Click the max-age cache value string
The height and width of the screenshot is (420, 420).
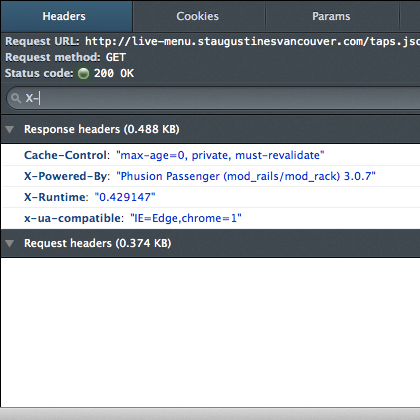(x=220, y=155)
